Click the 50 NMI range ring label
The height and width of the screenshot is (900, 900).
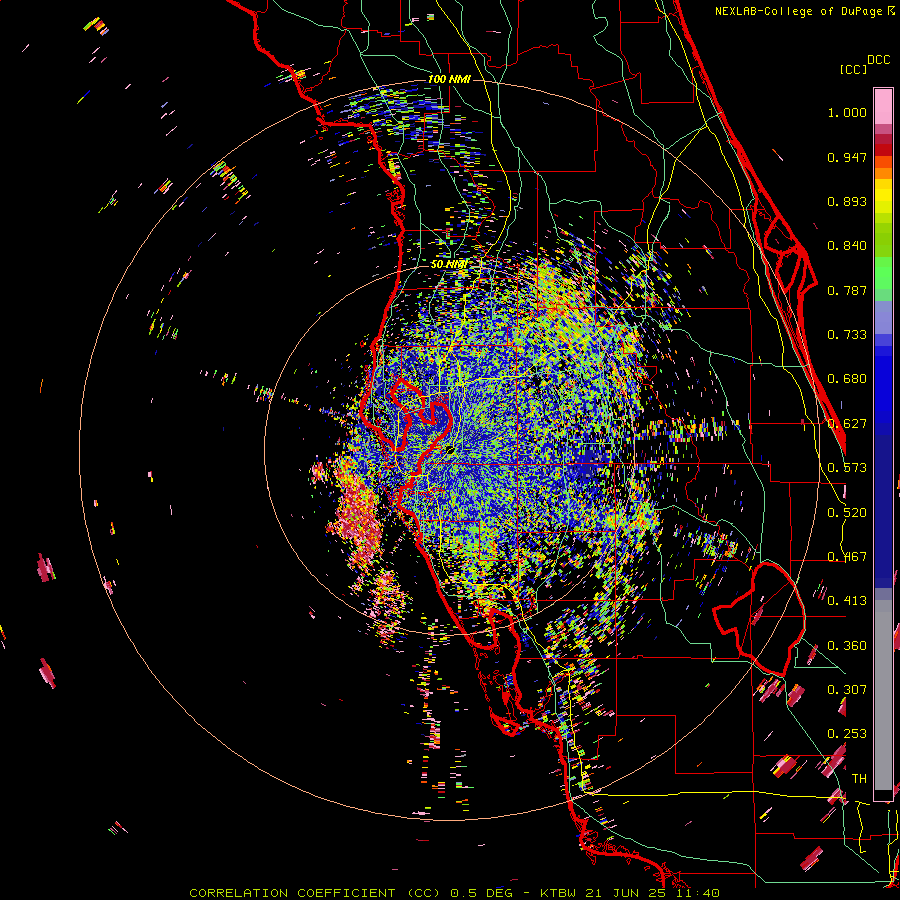pos(448,265)
